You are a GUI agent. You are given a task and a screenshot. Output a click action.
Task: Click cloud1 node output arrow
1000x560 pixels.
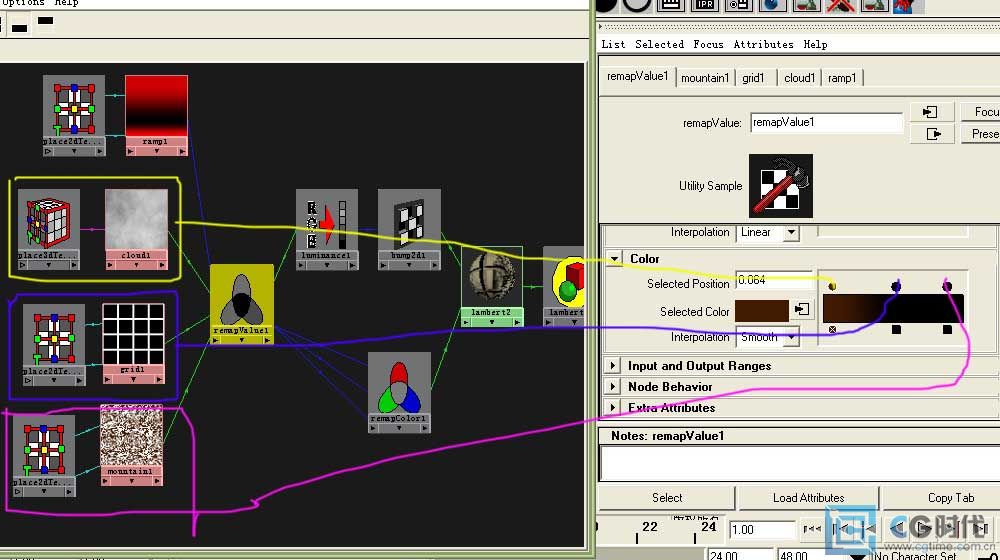162,265
